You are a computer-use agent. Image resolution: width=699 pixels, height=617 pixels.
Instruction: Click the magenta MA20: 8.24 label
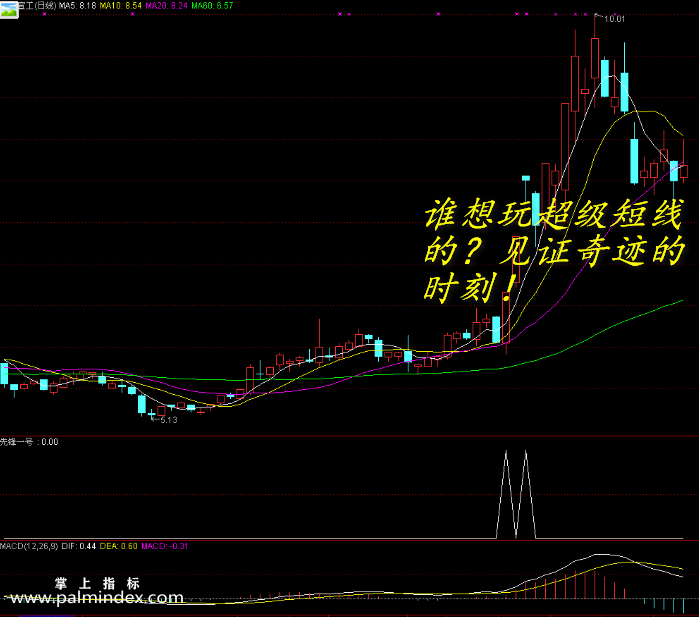pos(166,6)
